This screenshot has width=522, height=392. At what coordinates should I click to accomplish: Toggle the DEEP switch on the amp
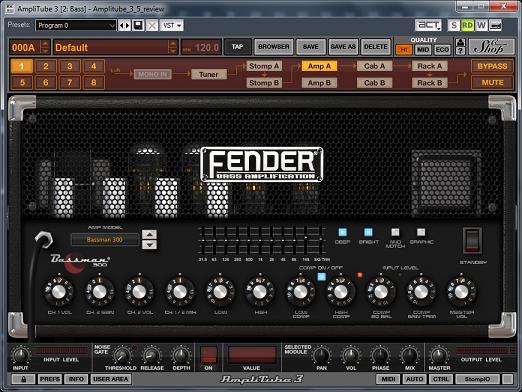pyautogui.click(x=342, y=232)
